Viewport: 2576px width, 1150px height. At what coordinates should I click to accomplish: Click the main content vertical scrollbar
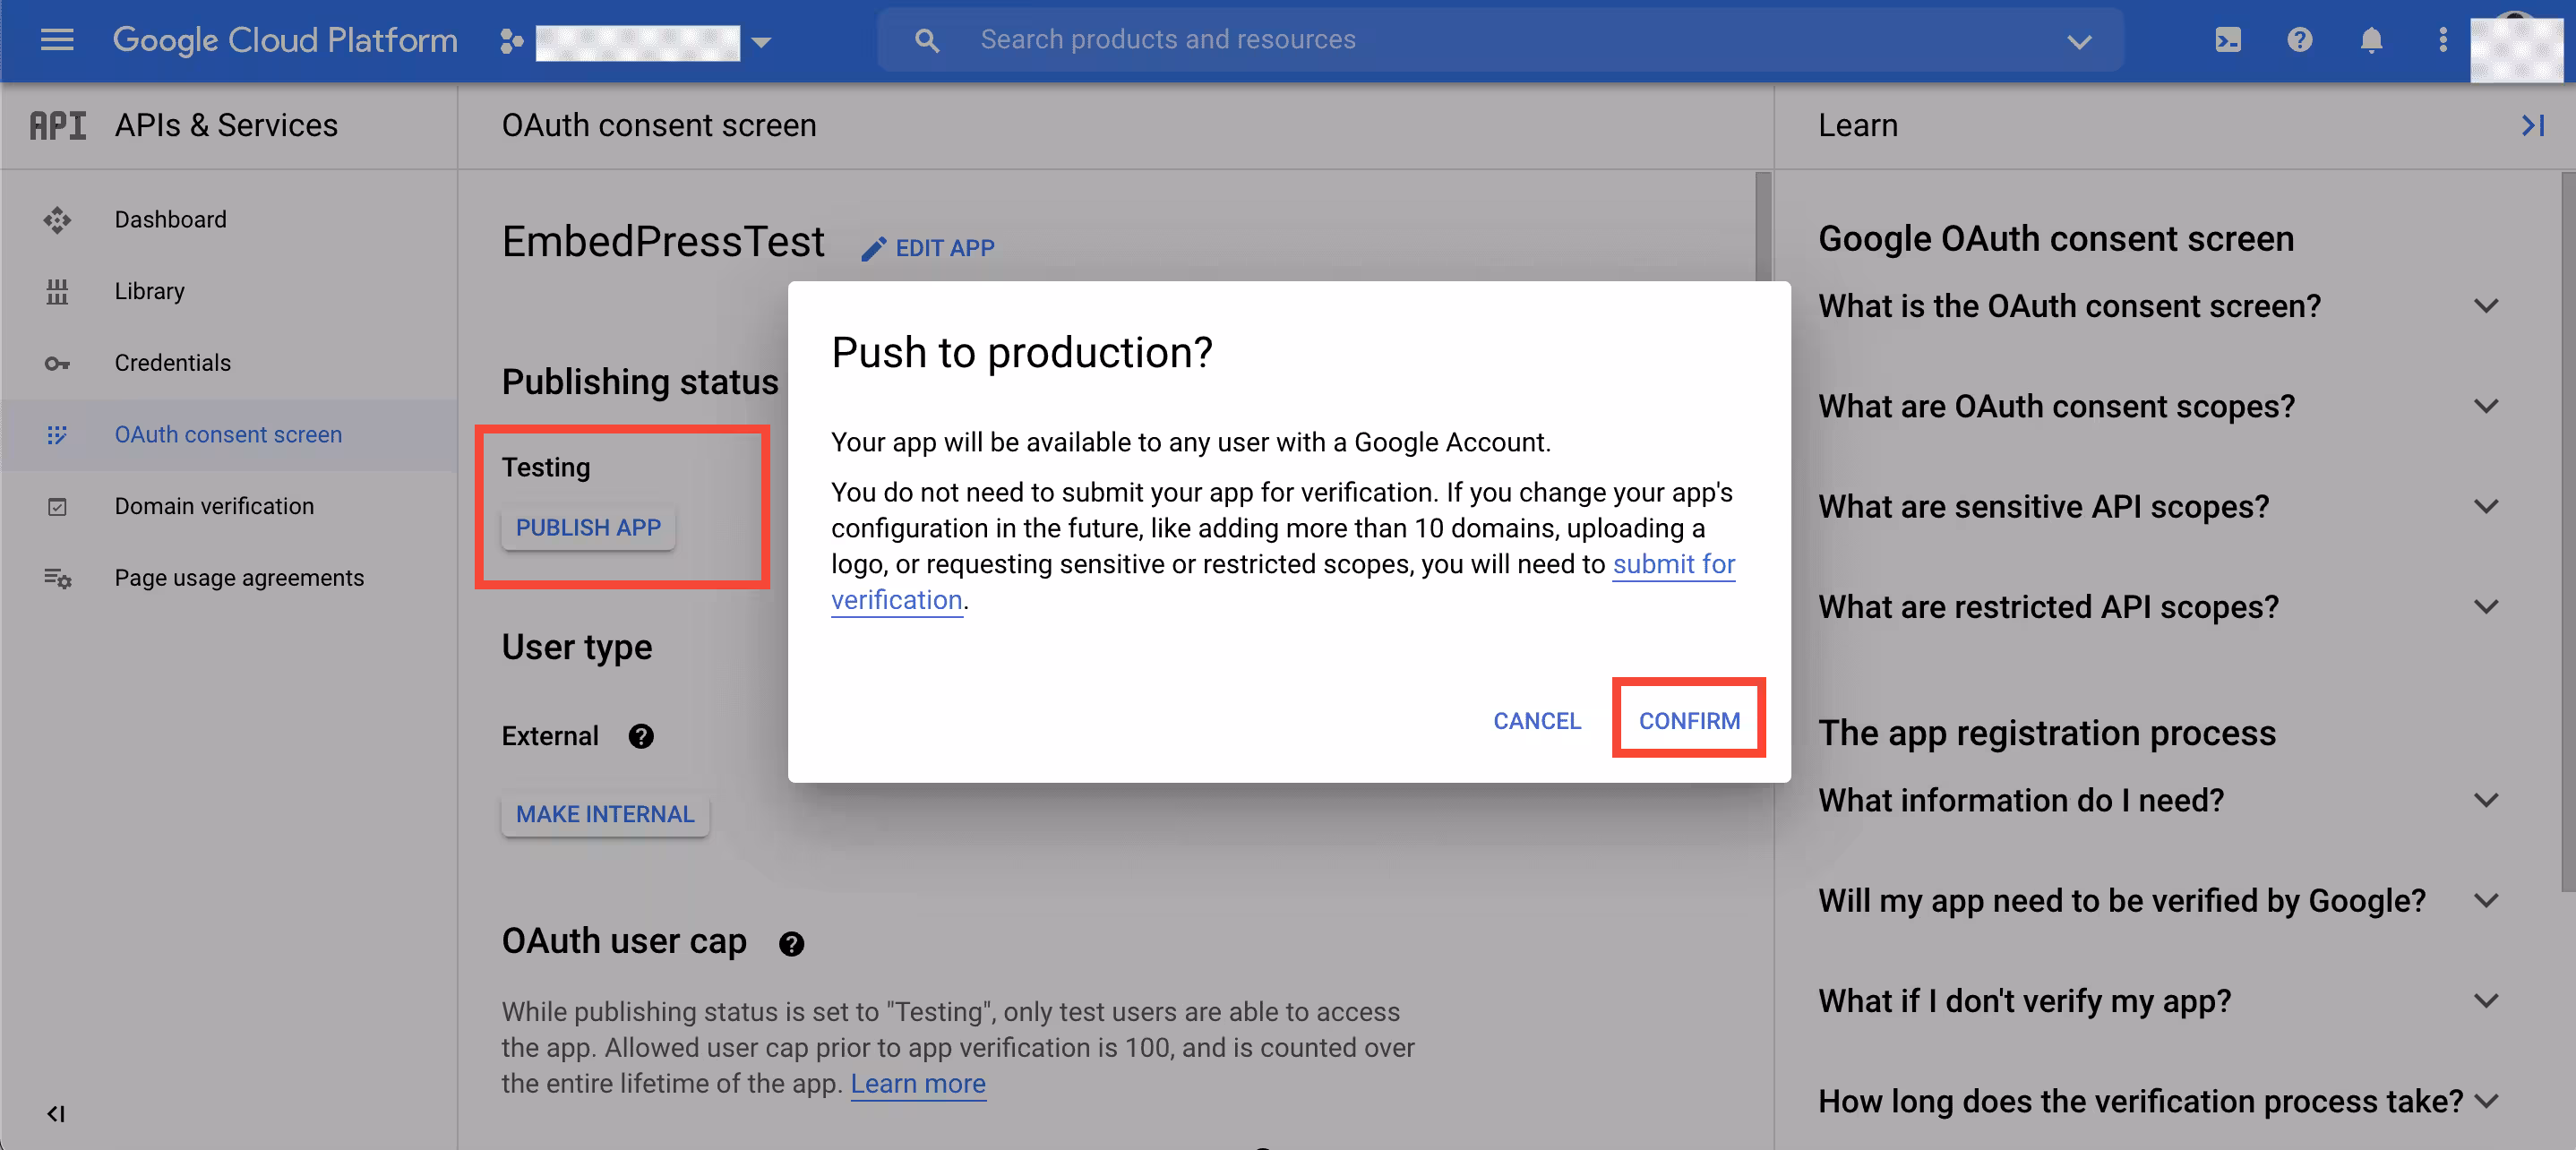(1763, 227)
